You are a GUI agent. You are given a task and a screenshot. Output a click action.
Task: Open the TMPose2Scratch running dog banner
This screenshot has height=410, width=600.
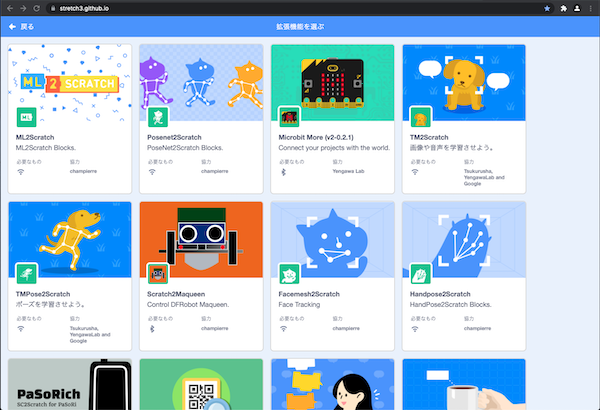pyautogui.click(x=70, y=240)
